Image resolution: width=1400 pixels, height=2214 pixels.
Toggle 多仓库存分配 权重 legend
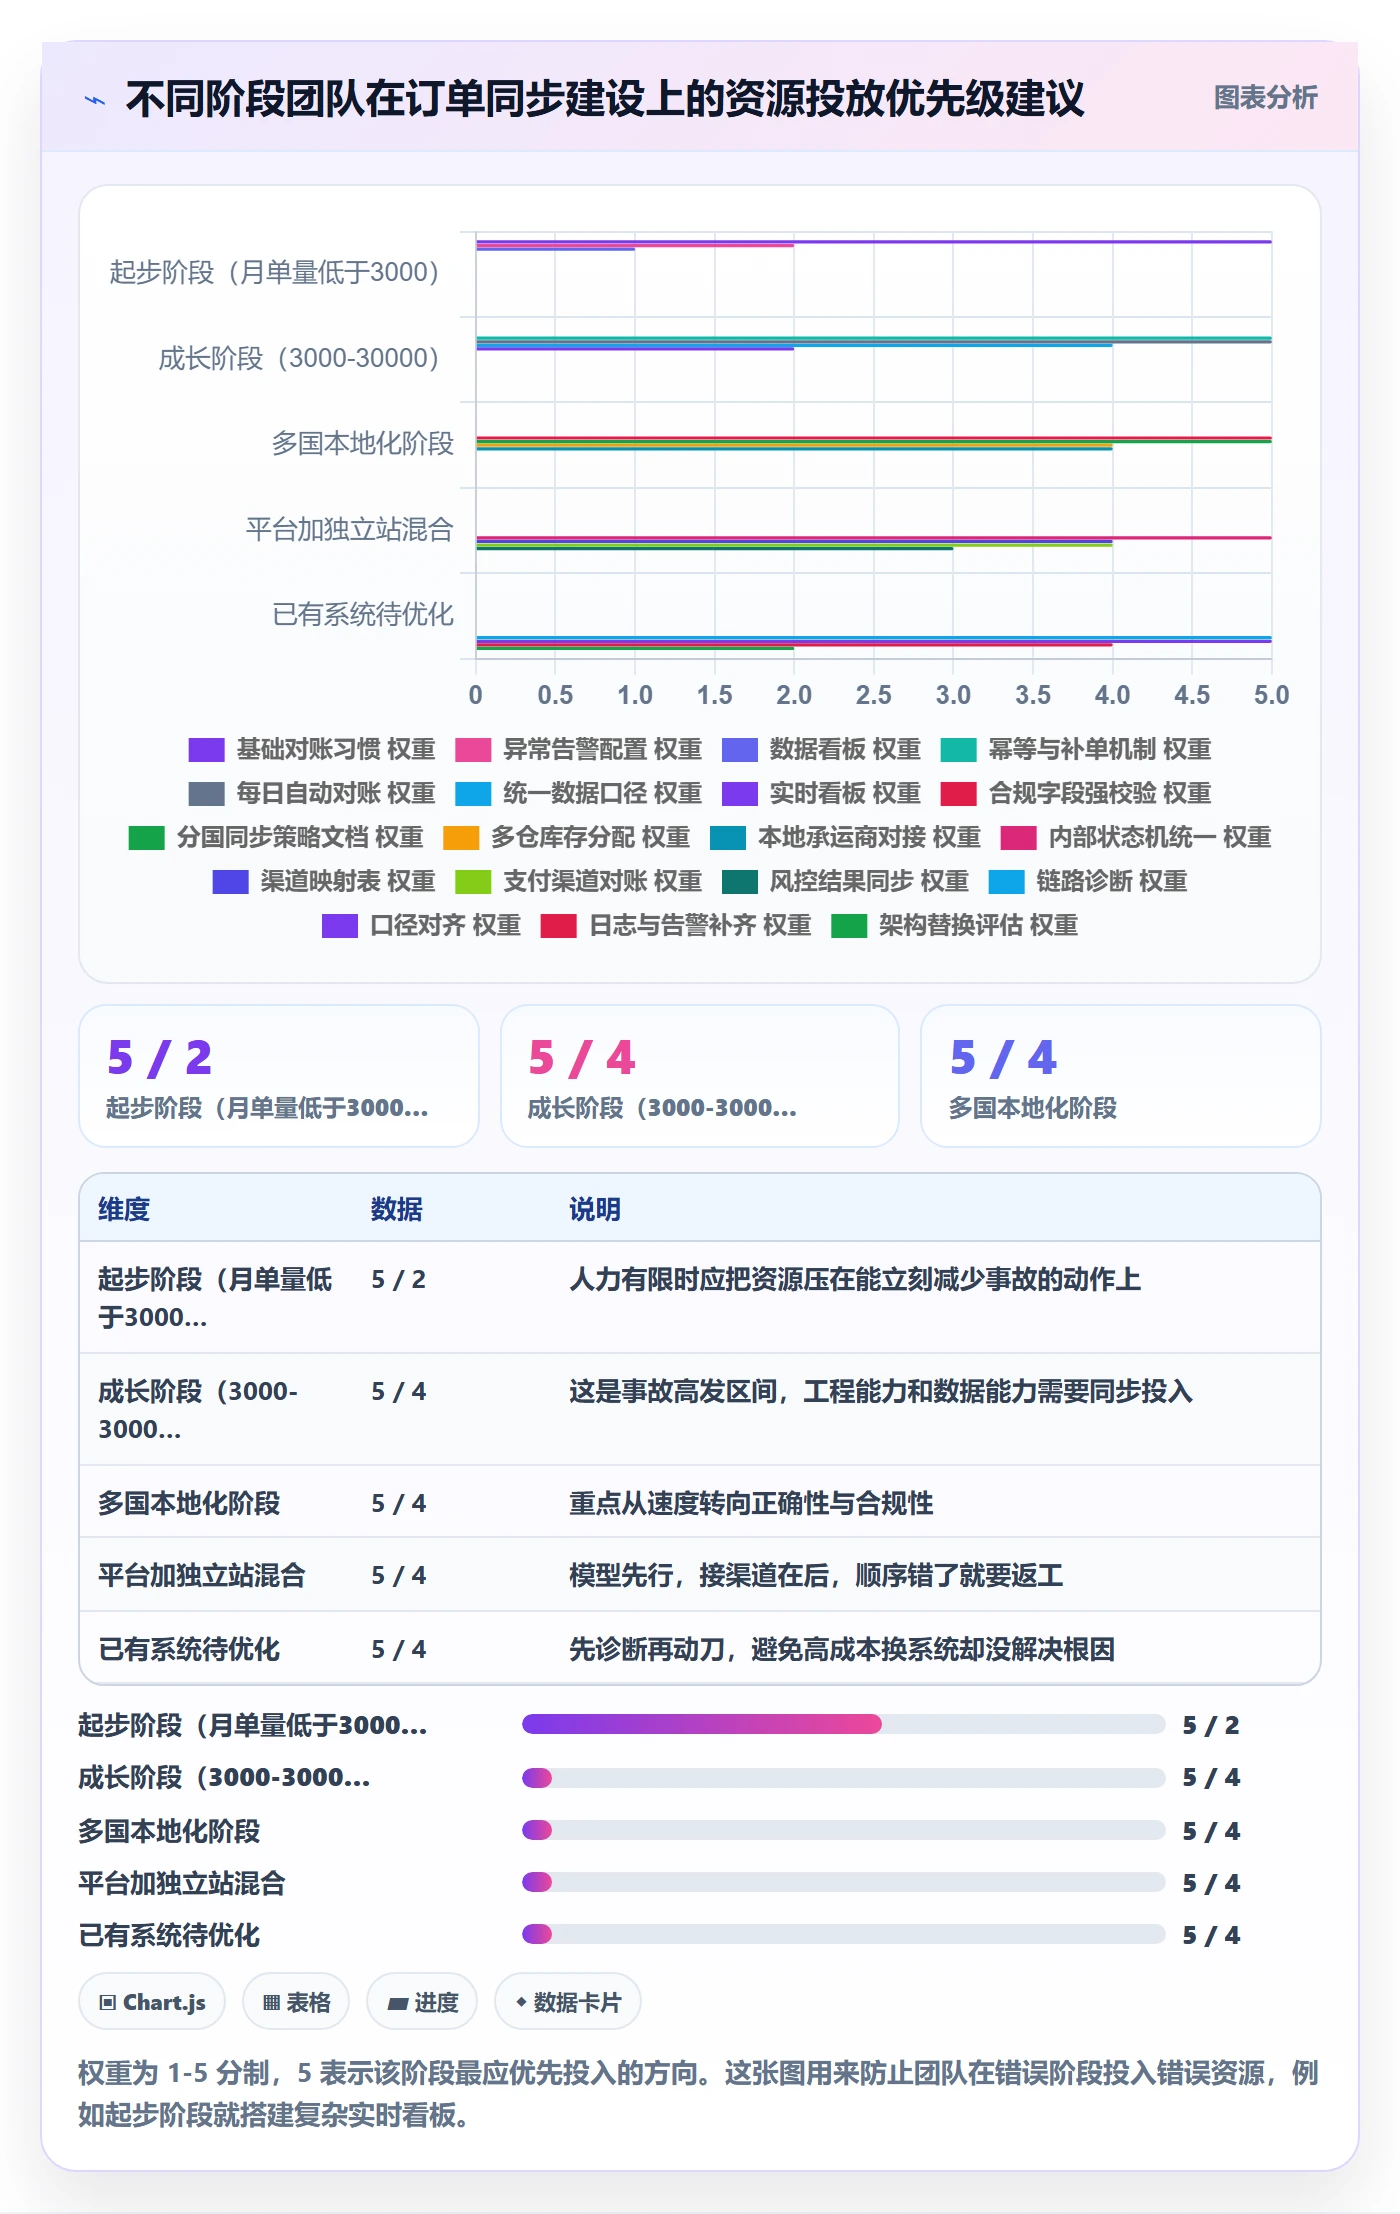coord(566,837)
